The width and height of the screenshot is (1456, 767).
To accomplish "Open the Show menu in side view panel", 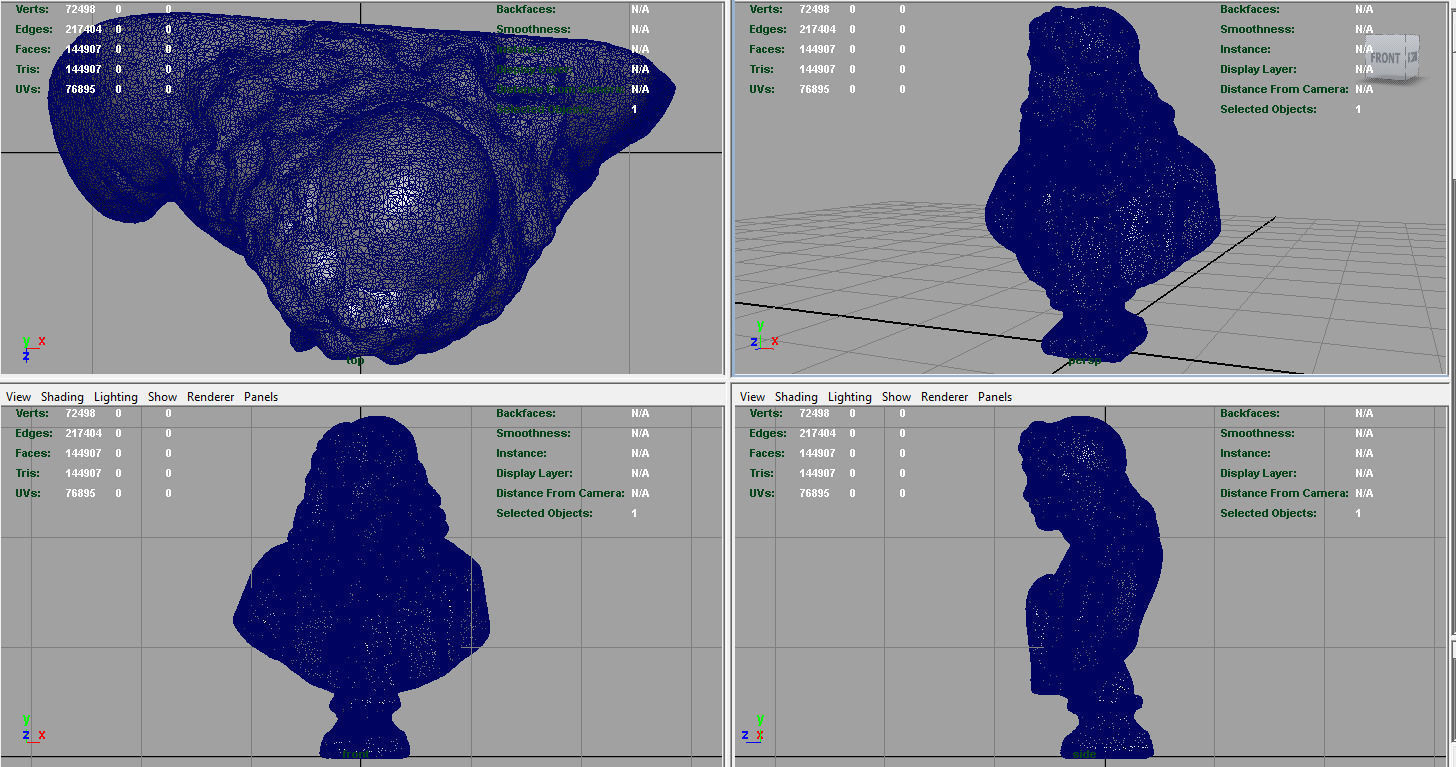I will click(896, 397).
